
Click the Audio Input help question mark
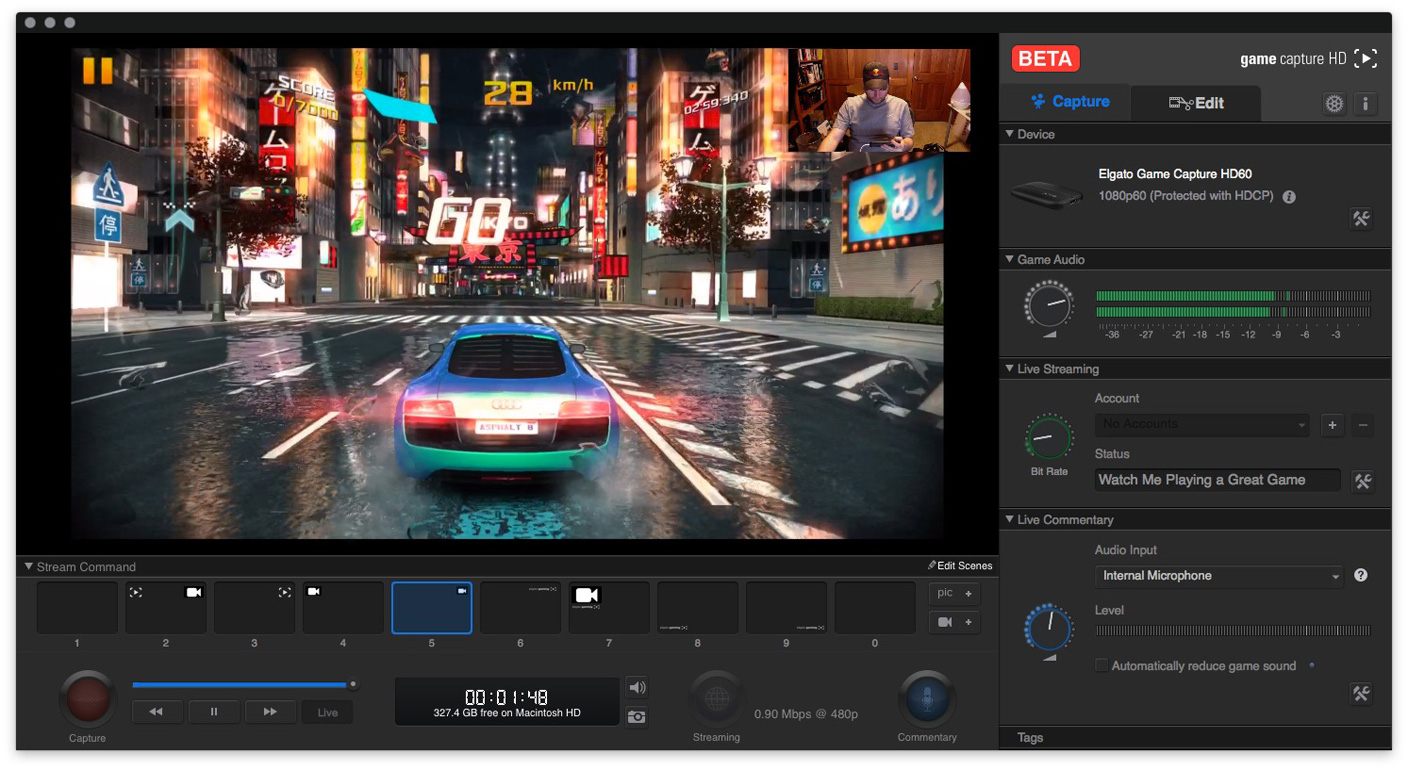(1360, 575)
